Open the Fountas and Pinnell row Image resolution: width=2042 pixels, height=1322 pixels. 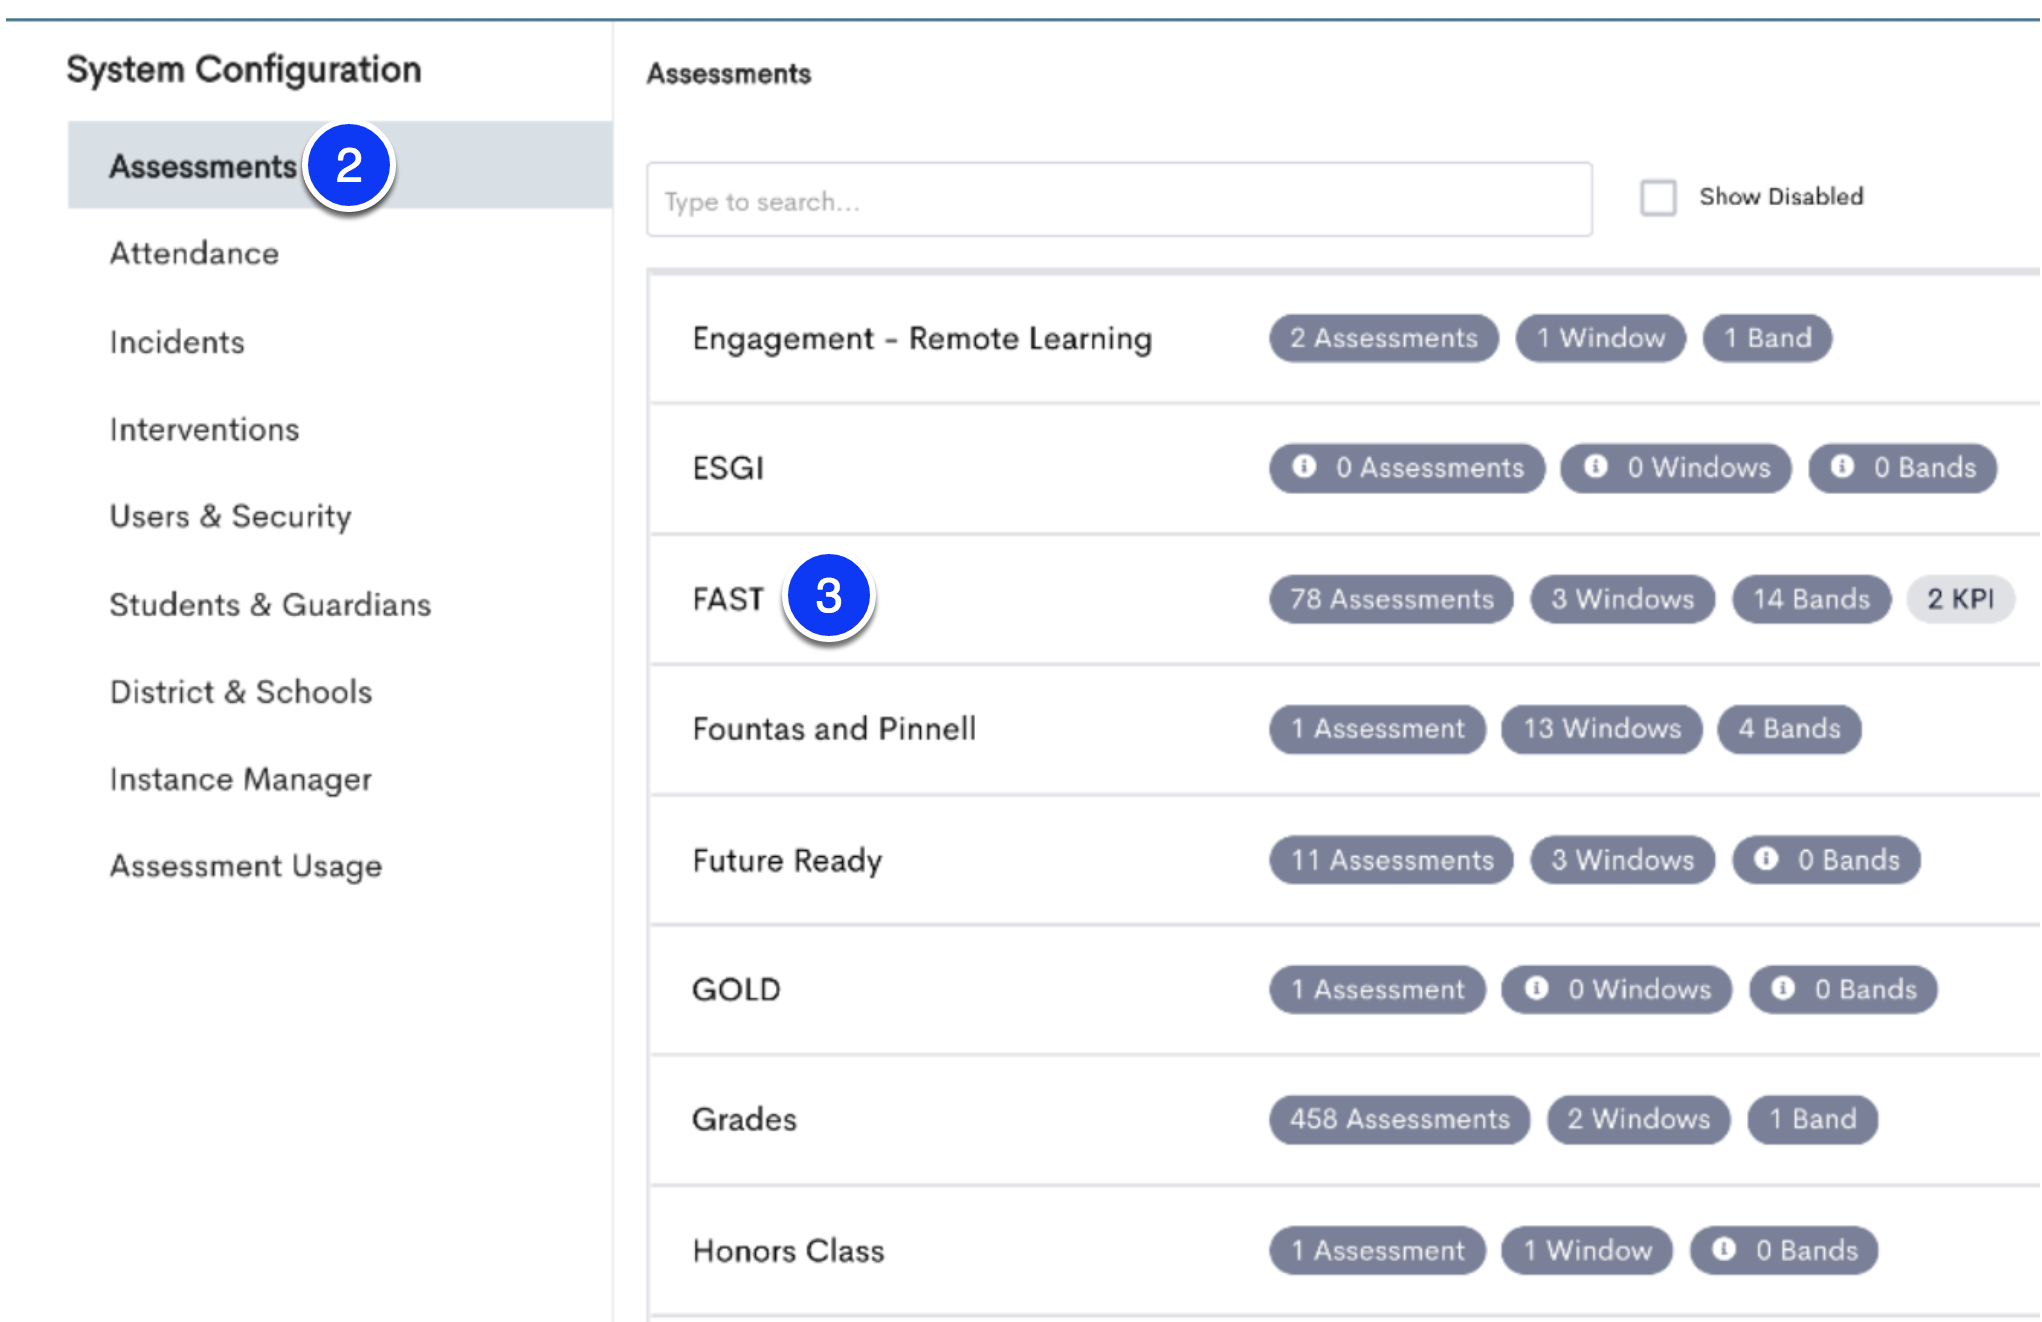coord(1344,729)
